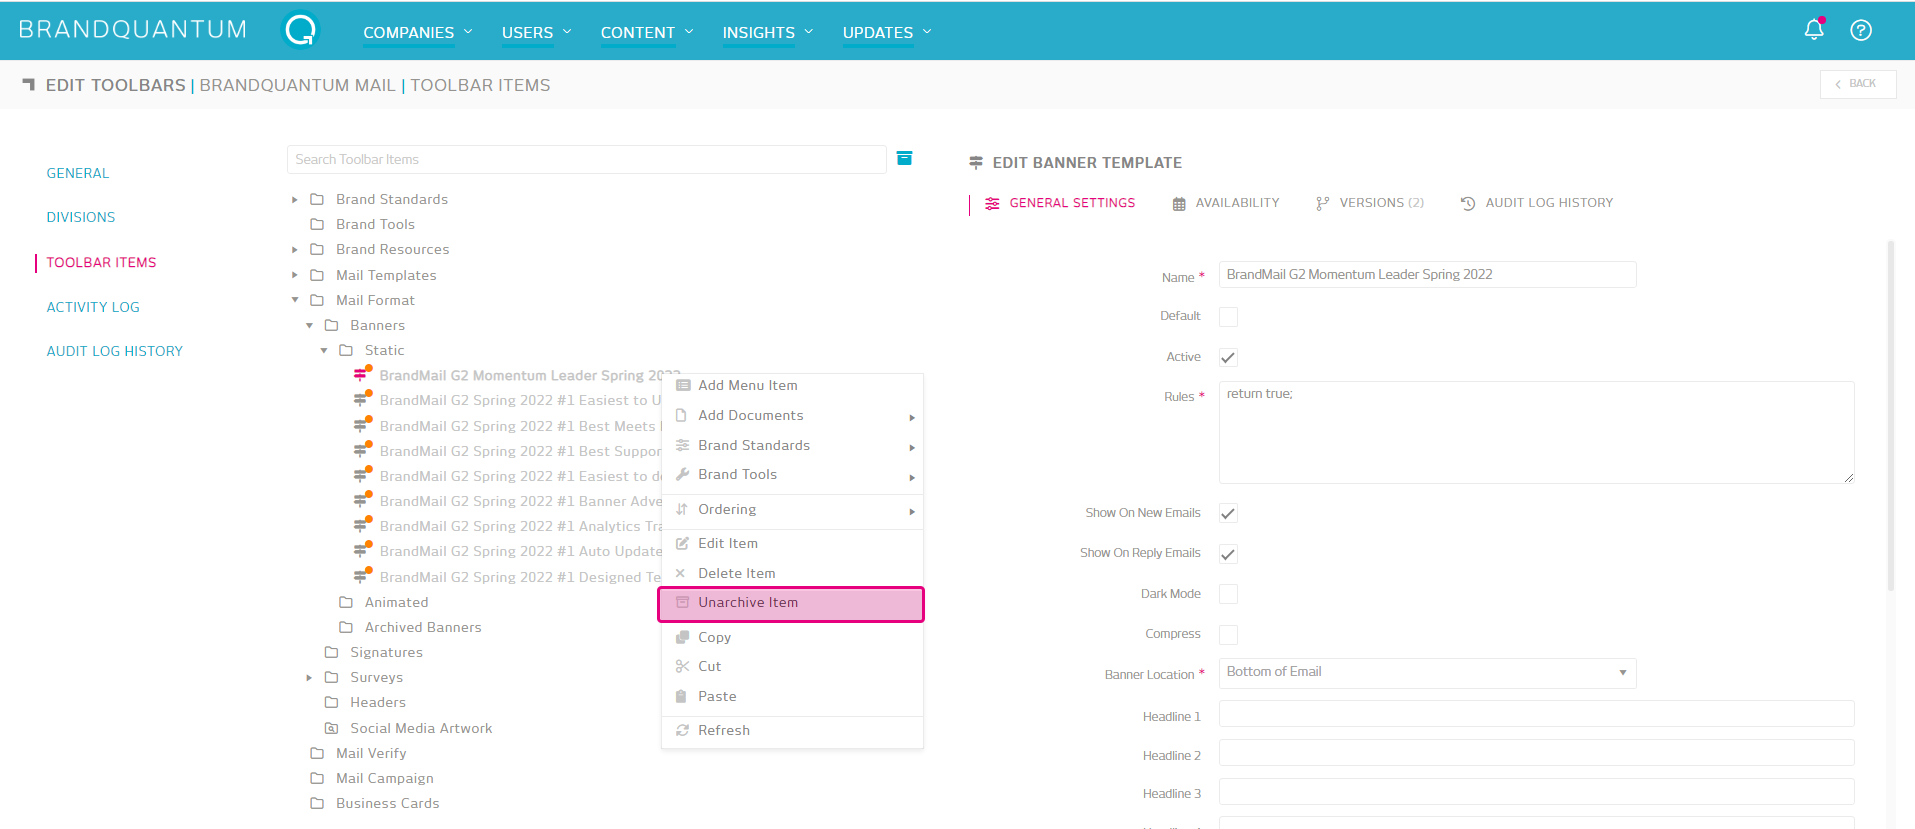Screen dimensions: 1915x829
Task: Click the Business Cards folder icon
Action: click(x=317, y=803)
